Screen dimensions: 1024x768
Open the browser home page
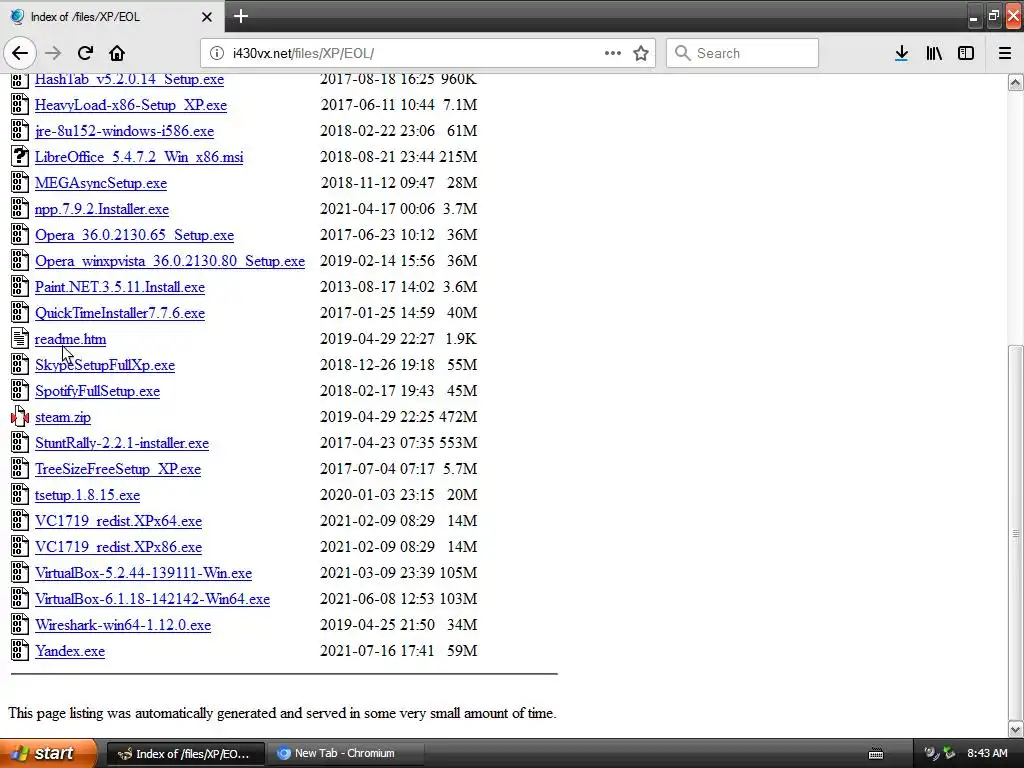[117, 53]
